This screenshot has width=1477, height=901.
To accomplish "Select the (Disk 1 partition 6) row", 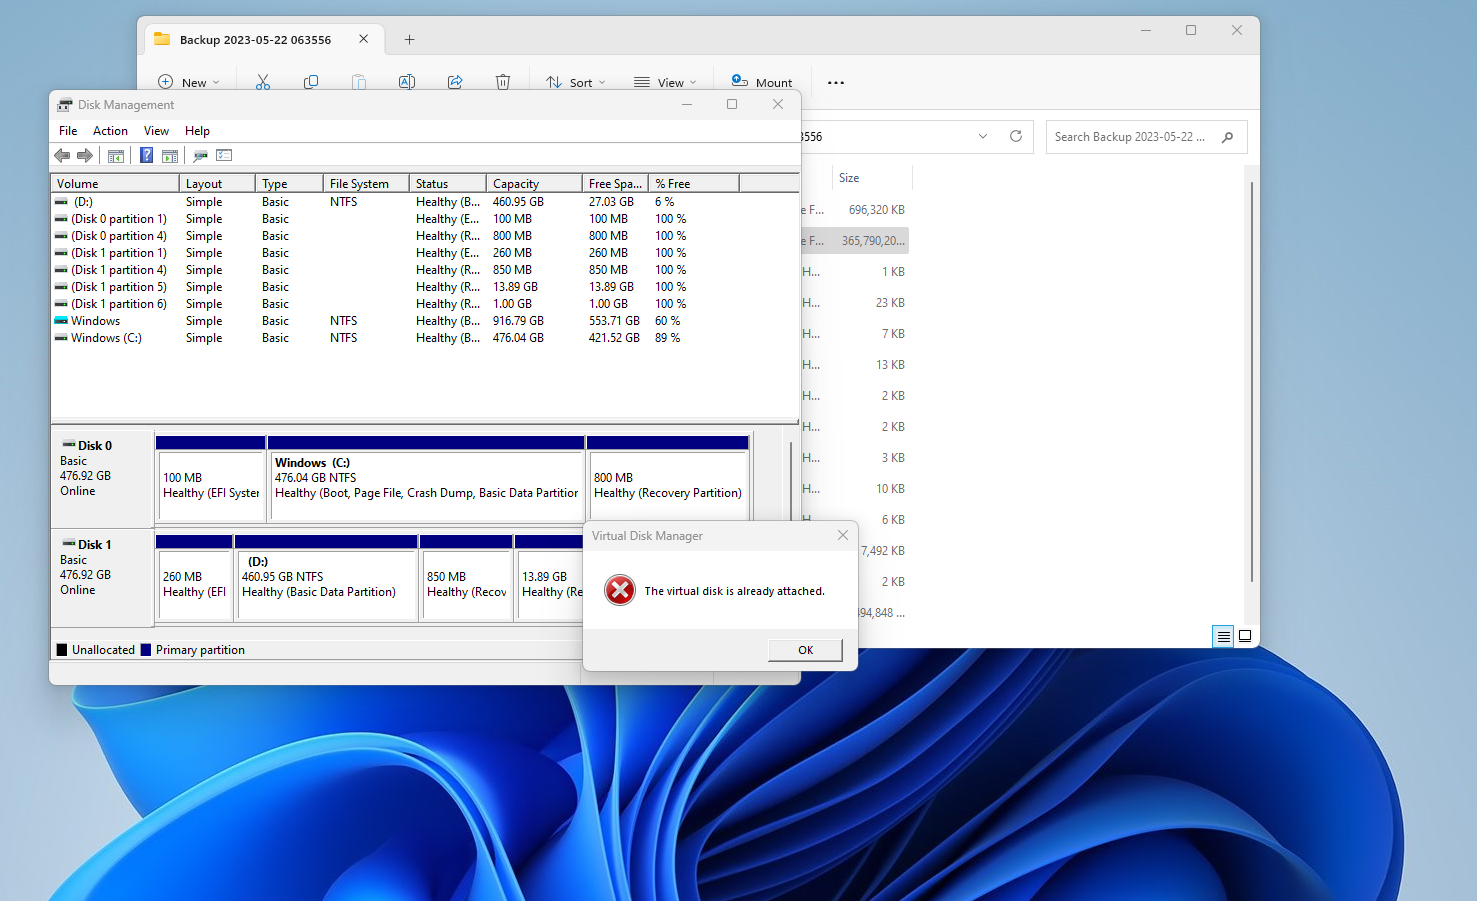I will point(424,303).
